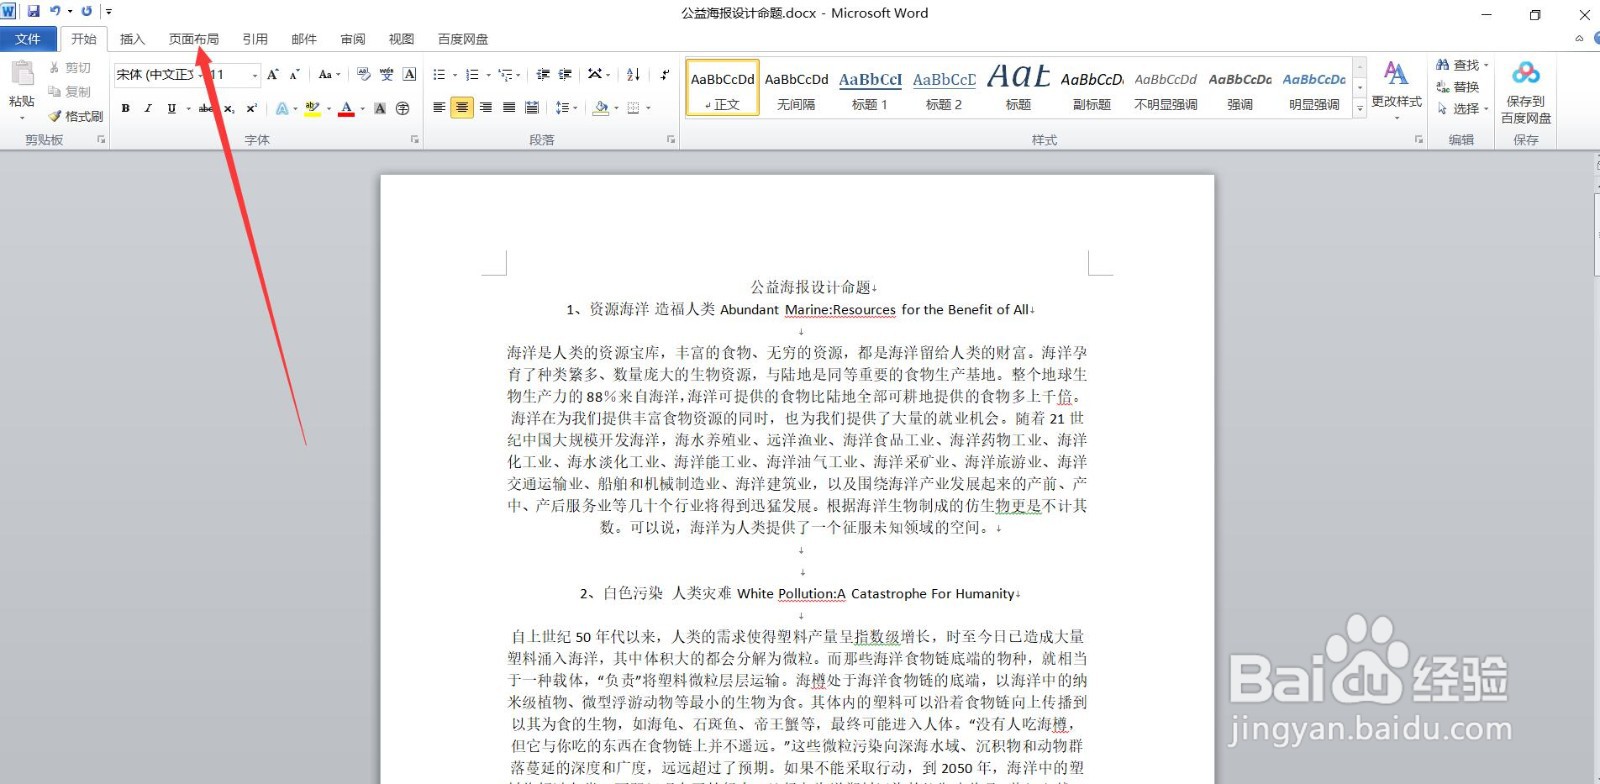Click the Grow Font icon
Image resolution: width=1600 pixels, height=784 pixels.
(x=272, y=75)
